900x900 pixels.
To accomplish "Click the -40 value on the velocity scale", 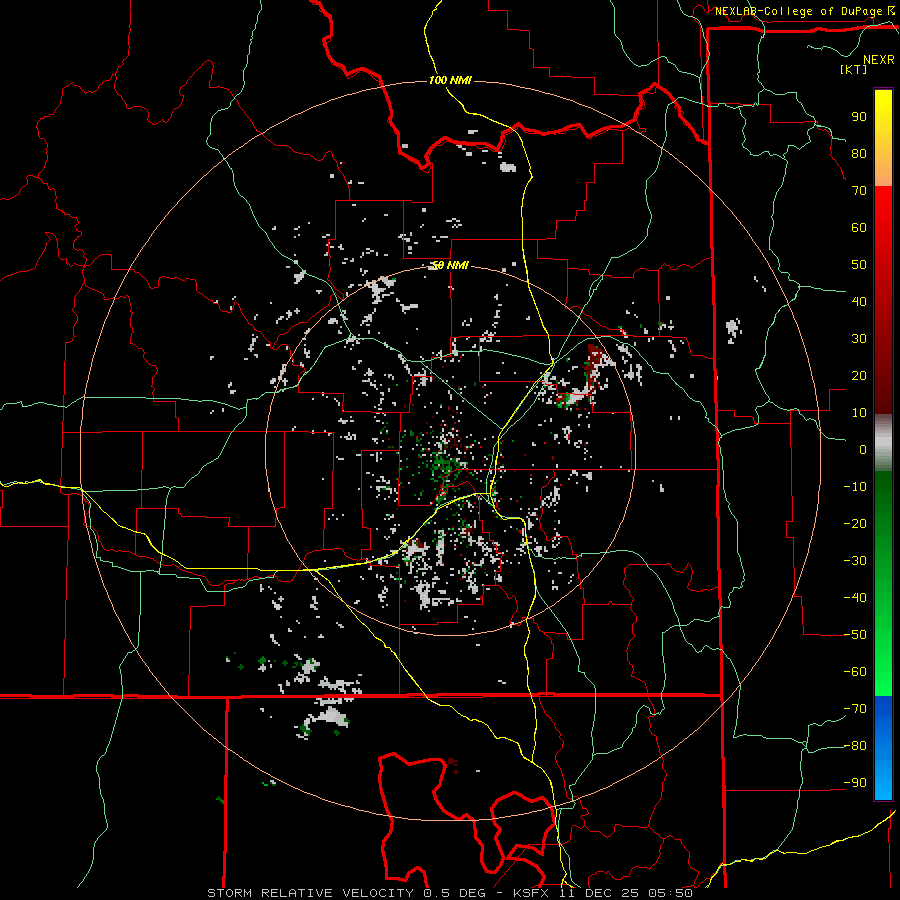I will (x=855, y=598).
